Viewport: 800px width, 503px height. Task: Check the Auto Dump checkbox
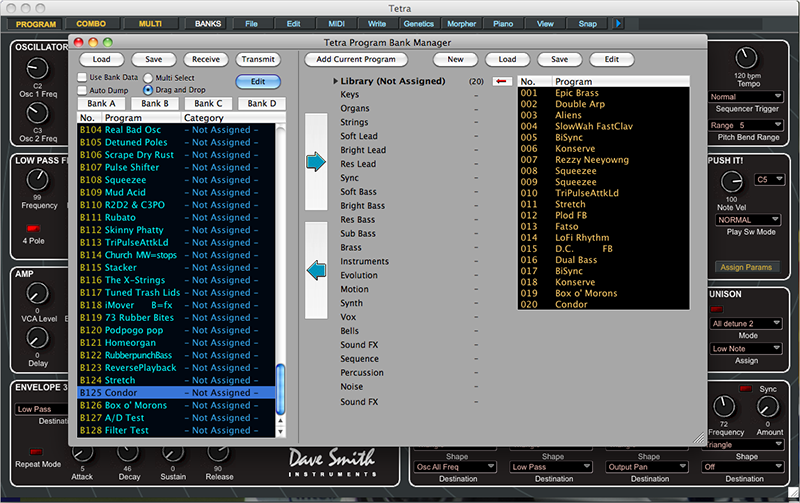click(83, 90)
